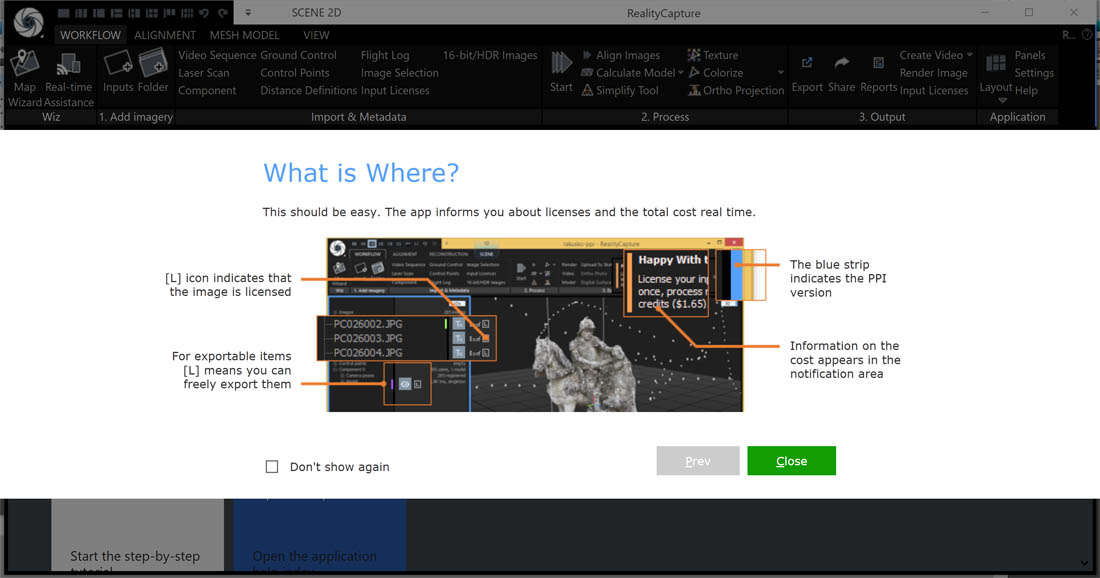Viewport: 1100px width, 578px height.
Task: Expand more Process tools arrow beside Colorize
Action: click(781, 73)
